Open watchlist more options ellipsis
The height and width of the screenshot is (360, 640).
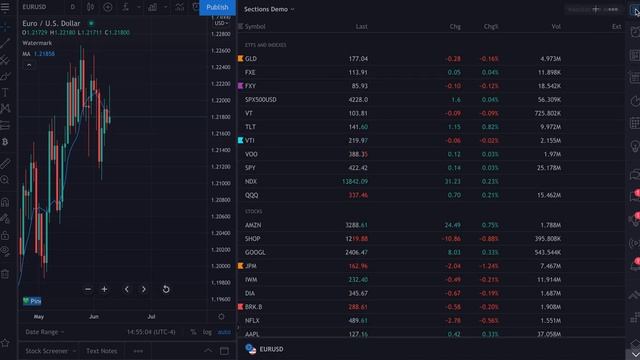pos(613,9)
